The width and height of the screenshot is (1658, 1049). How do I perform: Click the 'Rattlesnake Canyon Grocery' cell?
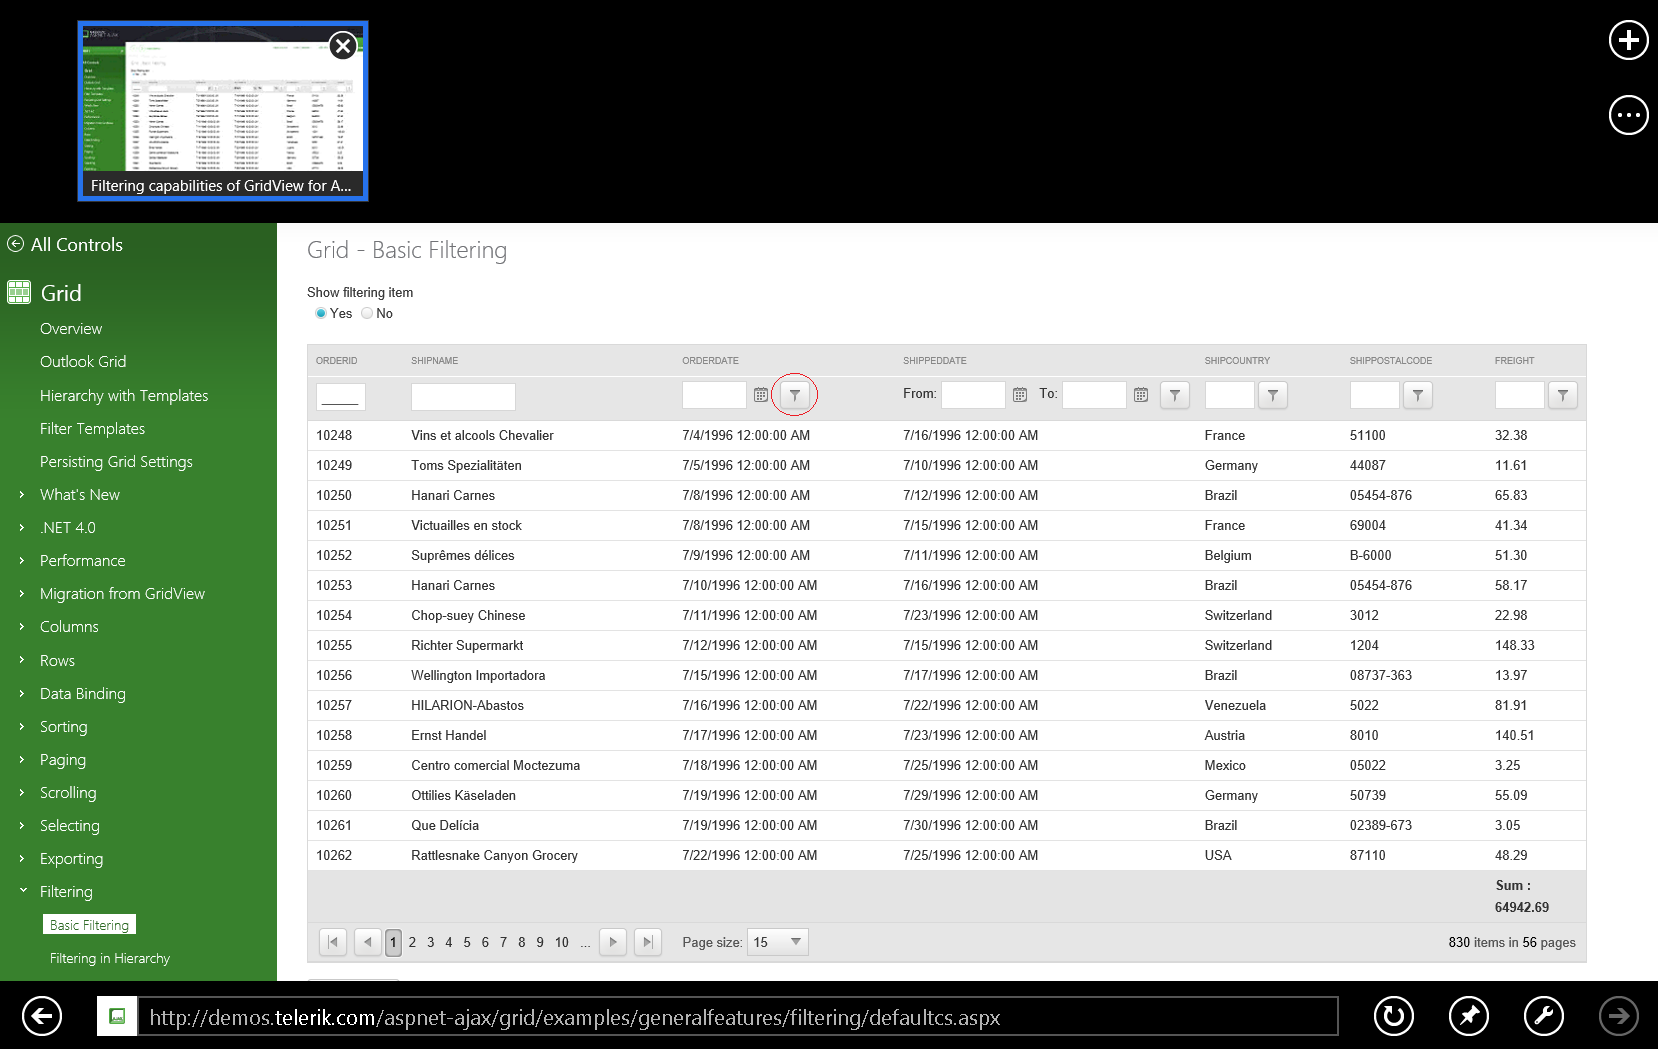point(494,856)
